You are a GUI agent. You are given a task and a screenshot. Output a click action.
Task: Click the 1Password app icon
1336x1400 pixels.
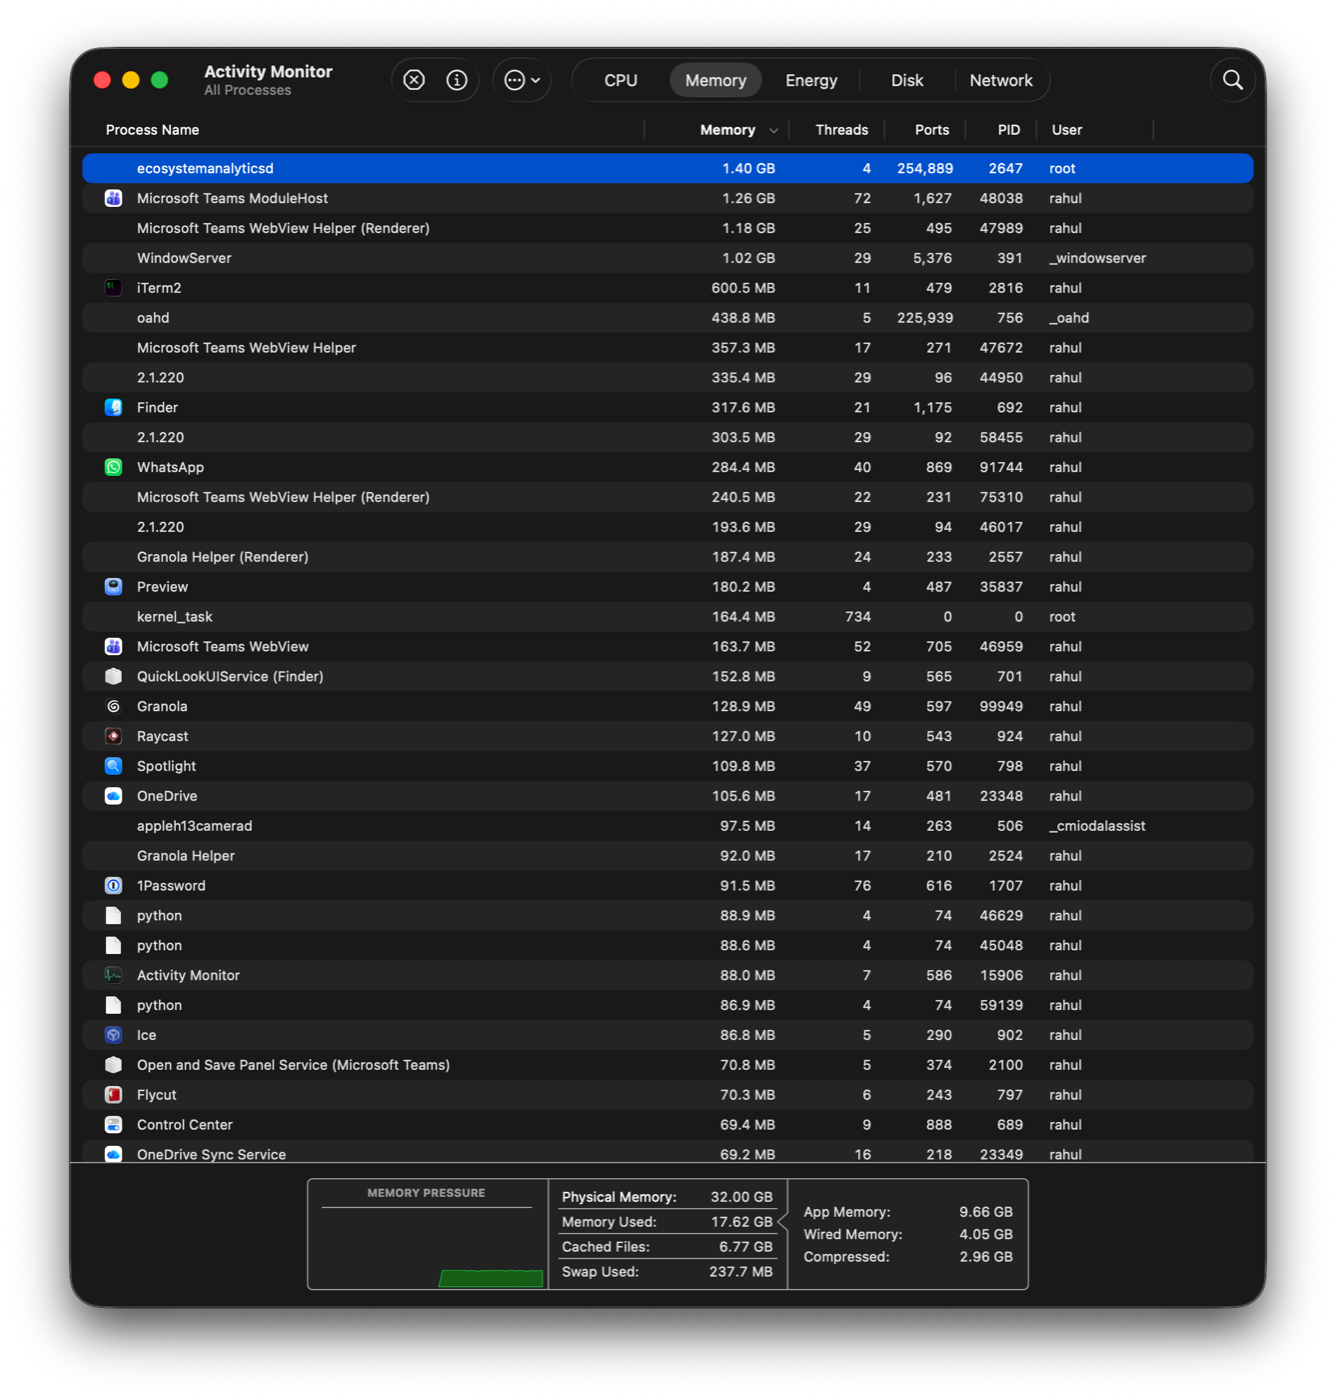coord(113,886)
